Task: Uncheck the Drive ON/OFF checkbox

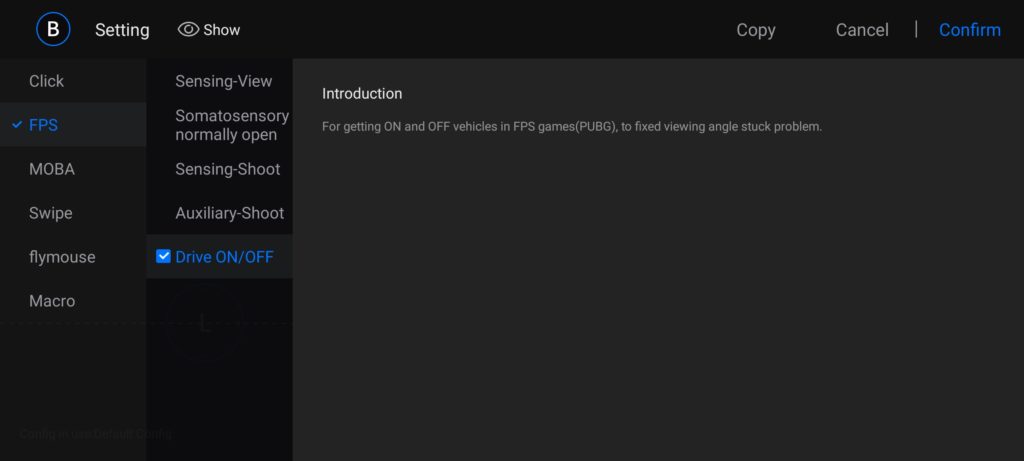Action: click(x=164, y=257)
